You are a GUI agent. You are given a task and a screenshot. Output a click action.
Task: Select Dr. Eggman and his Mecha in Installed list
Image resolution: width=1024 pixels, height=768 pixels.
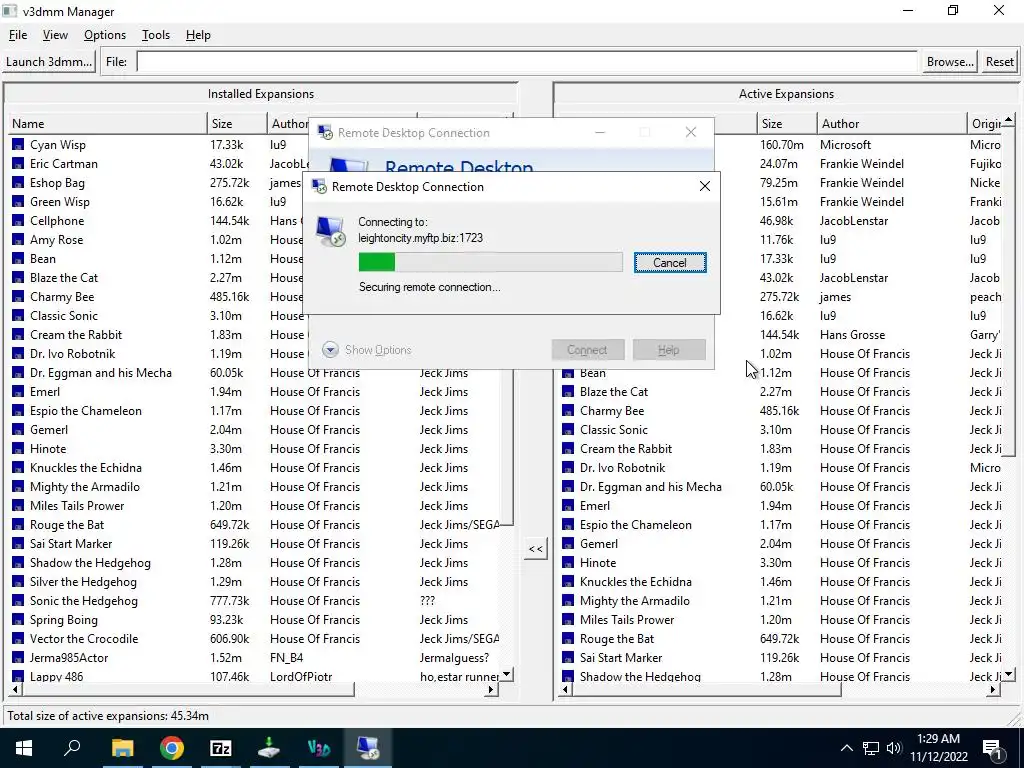[101, 373]
